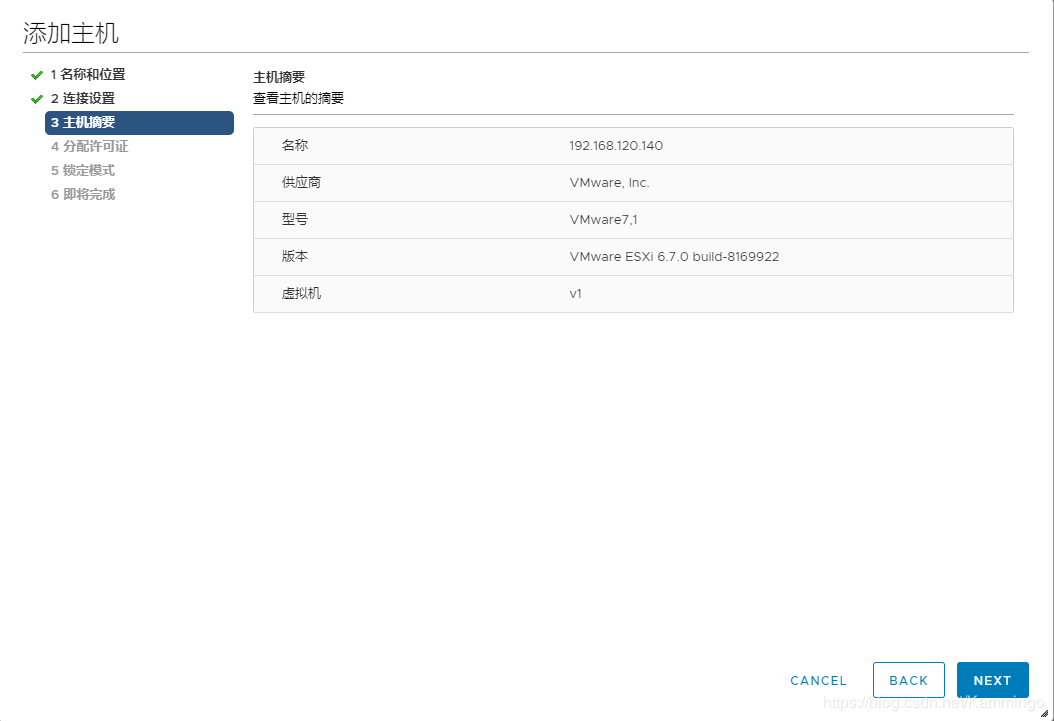This screenshot has width=1054, height=721.
Task: Cancel the 添加主机 wizard
Action: coord(818,680)
